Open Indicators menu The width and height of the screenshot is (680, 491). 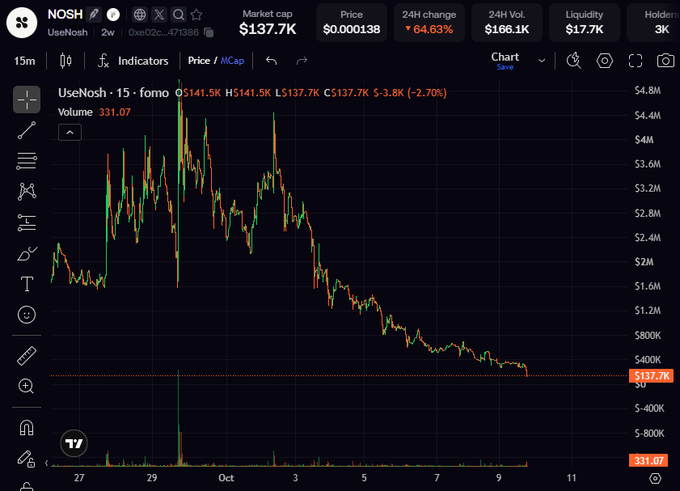pyautogui.click(x=134, y=61)
